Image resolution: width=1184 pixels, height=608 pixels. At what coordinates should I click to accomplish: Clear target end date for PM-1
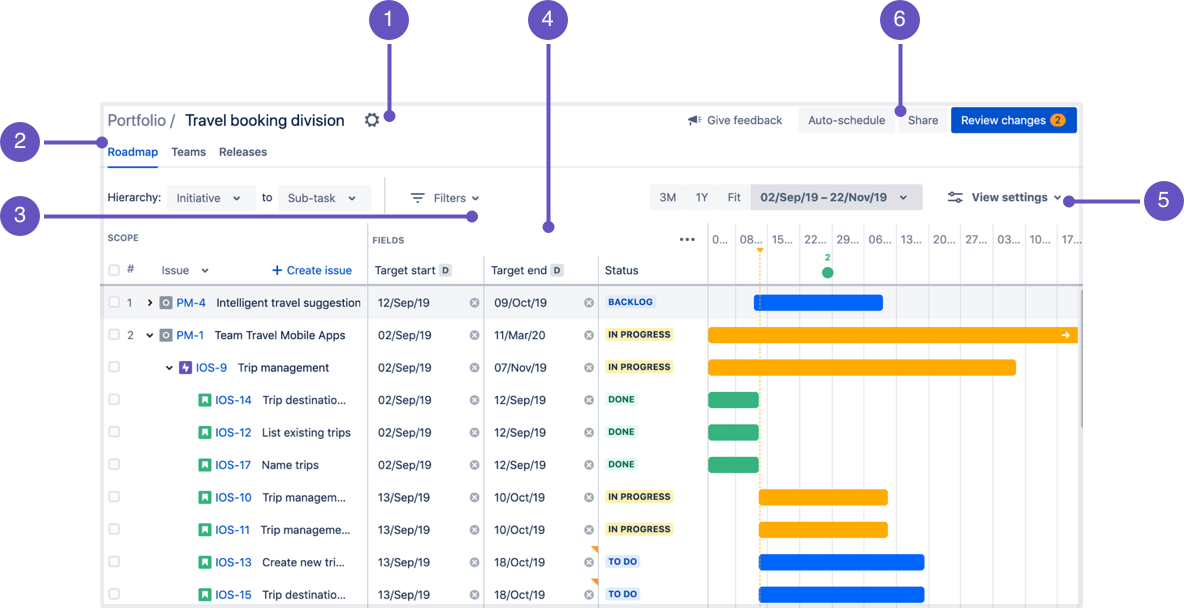[x=589, y=335]
